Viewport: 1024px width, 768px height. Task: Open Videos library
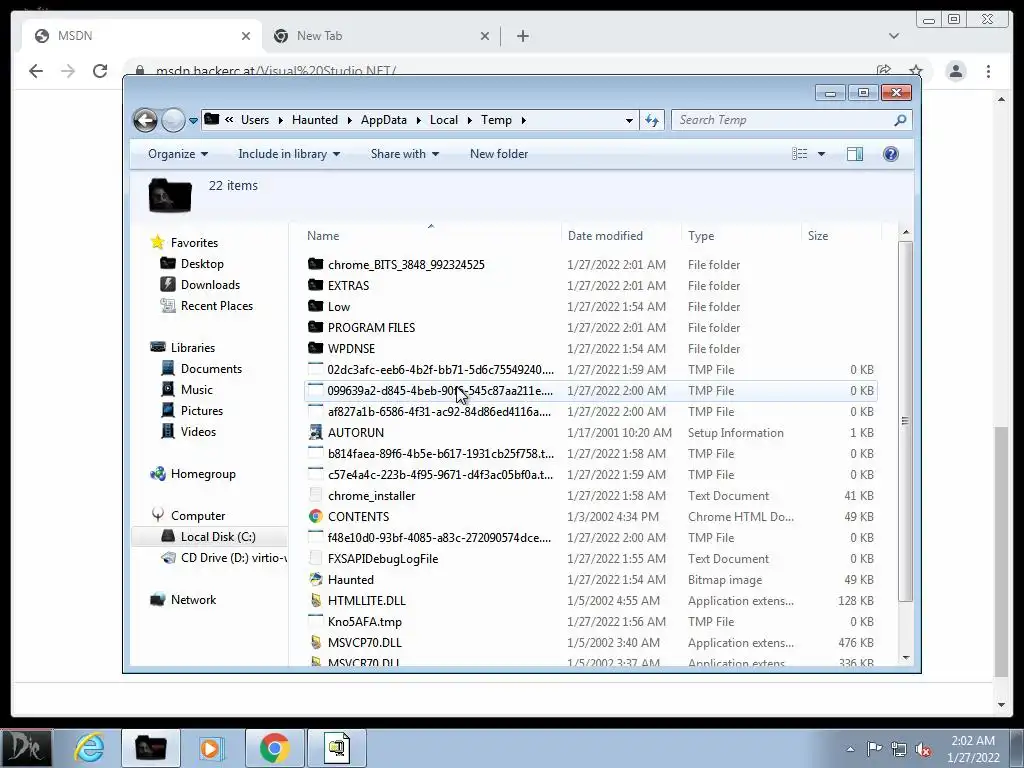click(198, 432)
